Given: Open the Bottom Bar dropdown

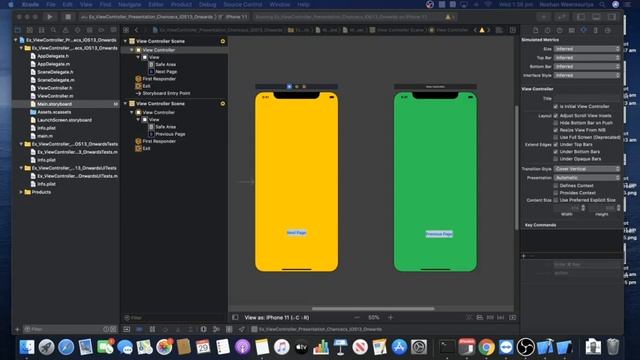Looking at the screenshot, I should pos(587,67).
